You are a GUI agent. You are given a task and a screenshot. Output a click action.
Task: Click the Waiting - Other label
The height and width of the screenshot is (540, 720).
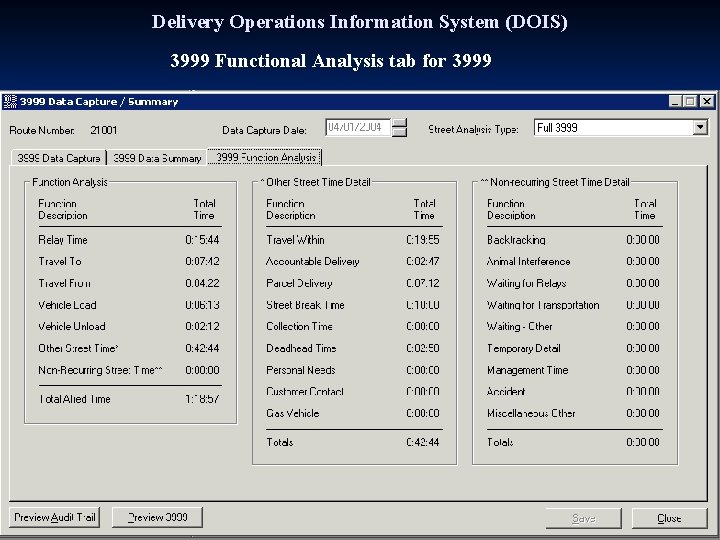(x=520, y=326)
